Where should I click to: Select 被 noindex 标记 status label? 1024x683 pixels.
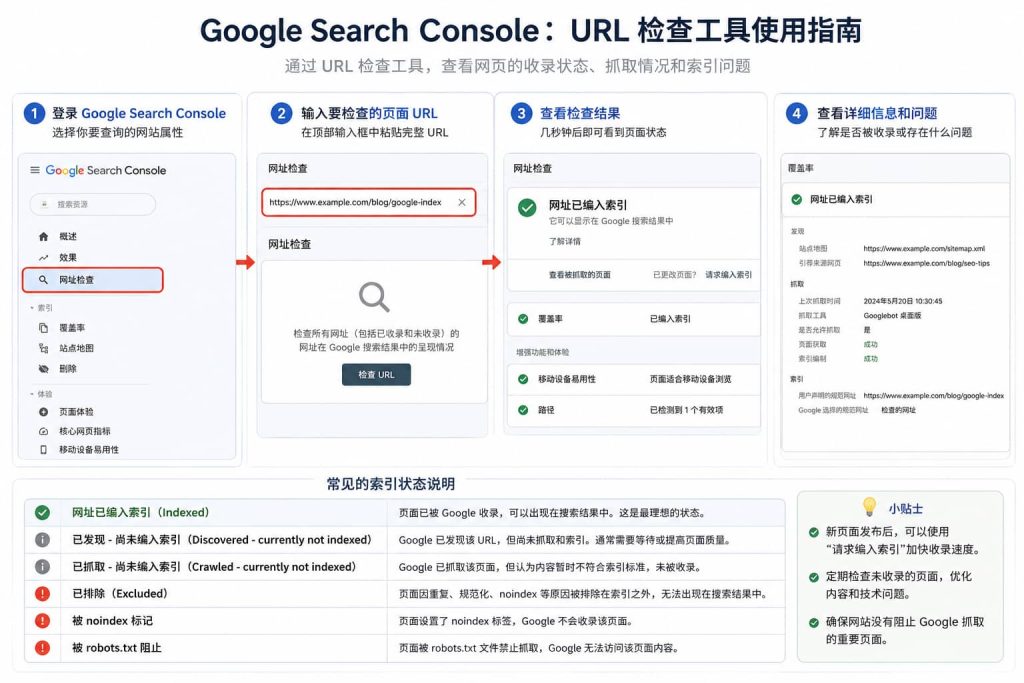(x=112, y=621)
